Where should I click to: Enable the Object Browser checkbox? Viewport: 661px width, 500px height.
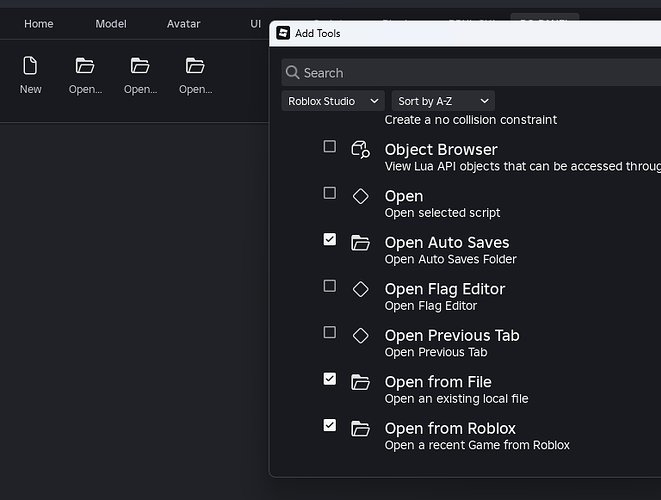click(x=329, y=147)
